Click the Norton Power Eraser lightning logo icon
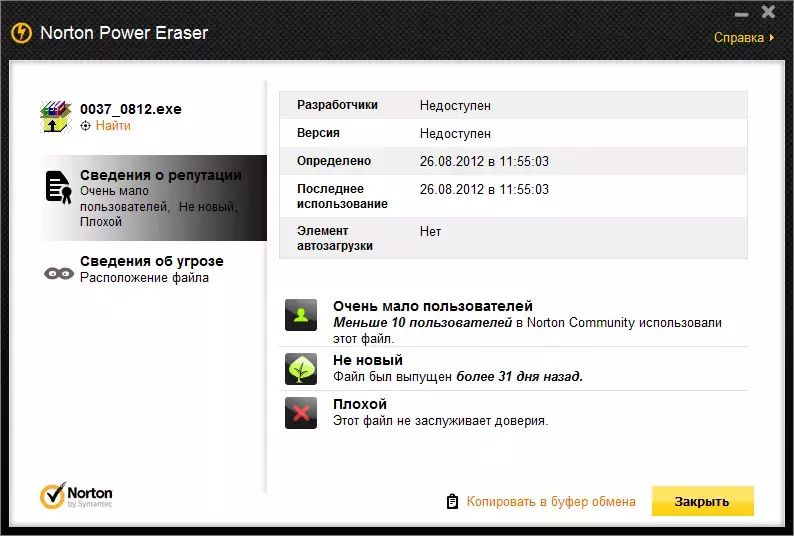This screenshot has width=794, height=536. coord(21,33)
